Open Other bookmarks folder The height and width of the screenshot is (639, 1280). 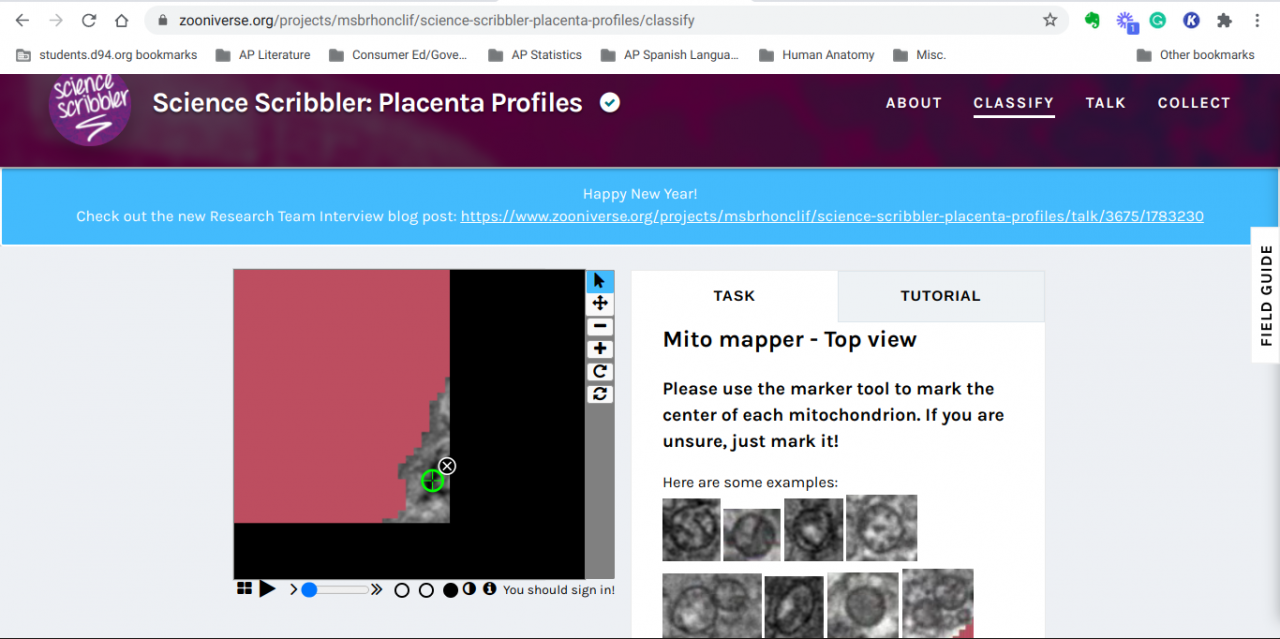click(x=1196, y=55)
